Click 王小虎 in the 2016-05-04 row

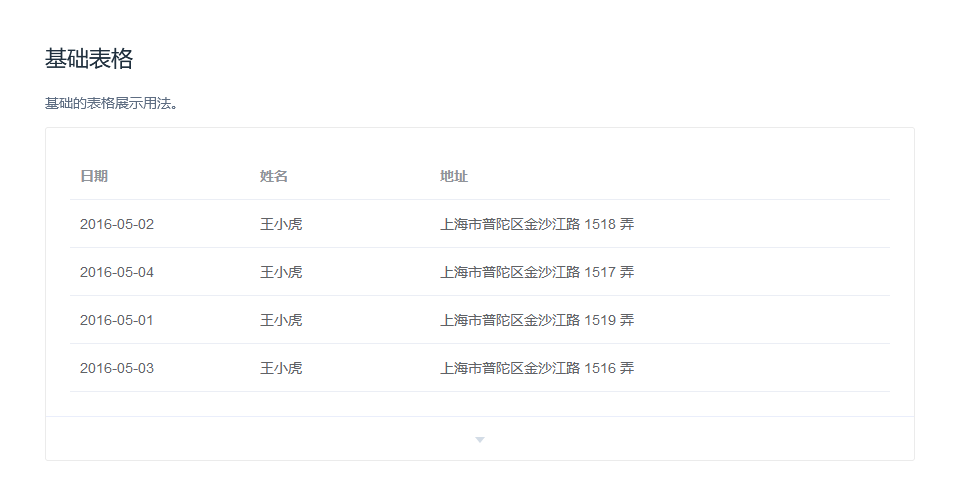[281, 272]
